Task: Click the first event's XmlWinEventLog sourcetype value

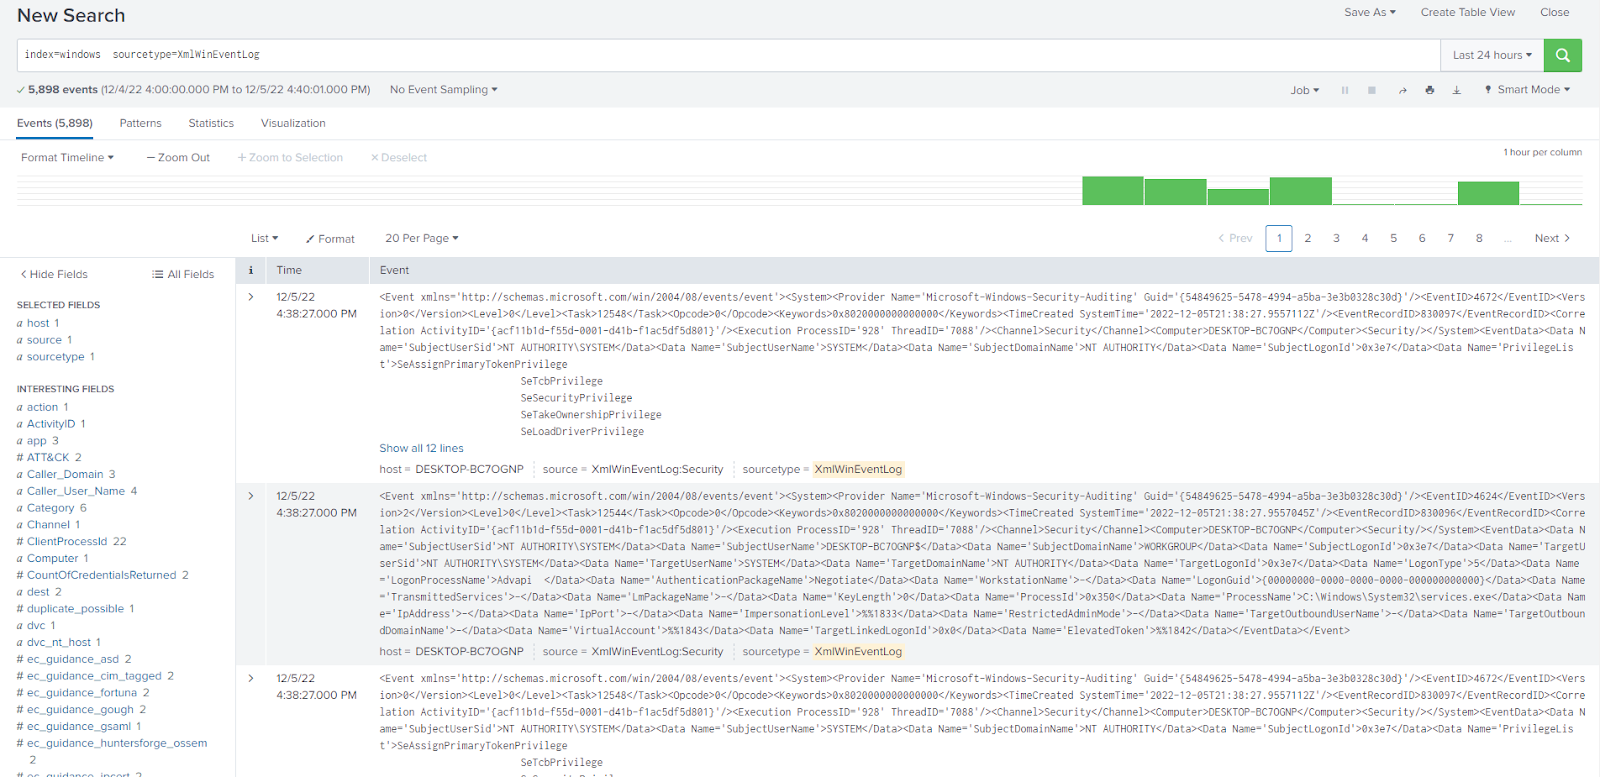Action: [858, 469]
